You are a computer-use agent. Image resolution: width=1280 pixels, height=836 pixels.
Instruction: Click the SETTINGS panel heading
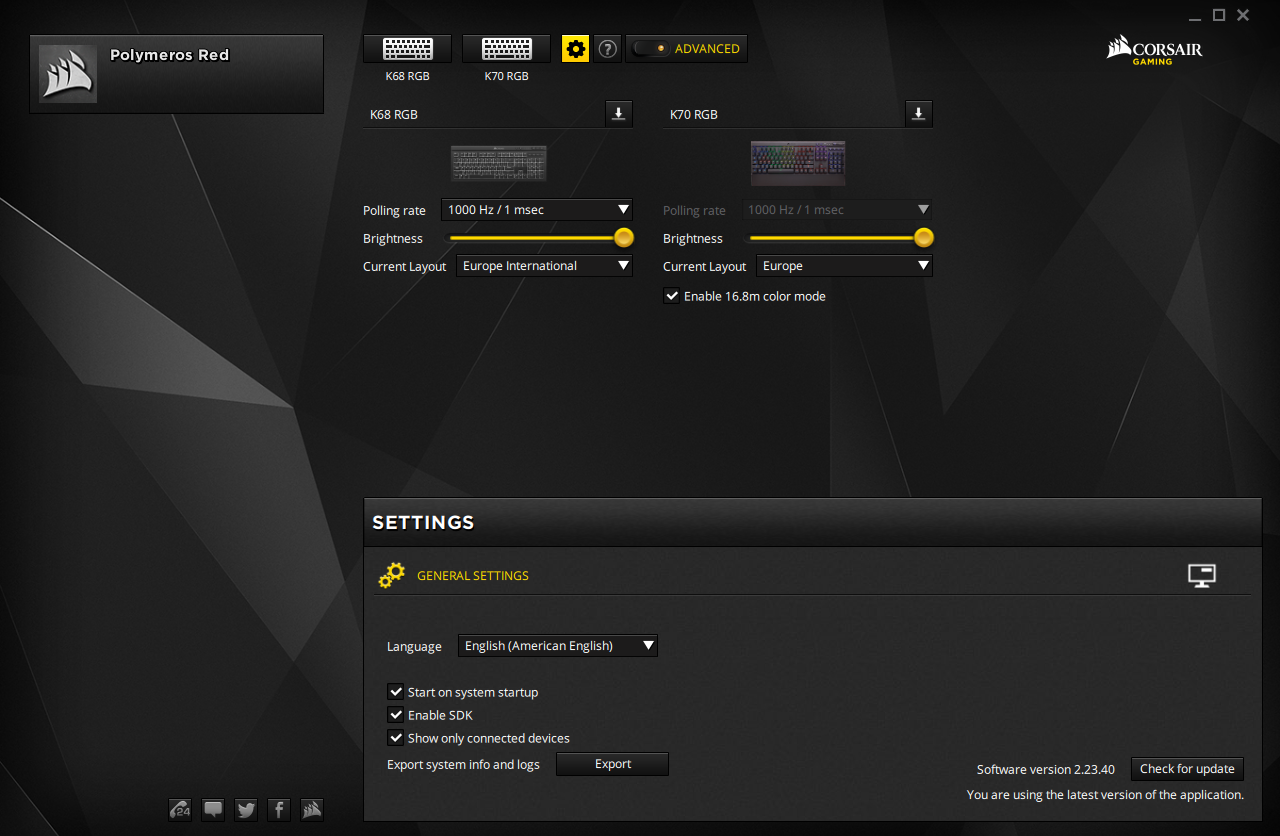click(x=423, y=522)
